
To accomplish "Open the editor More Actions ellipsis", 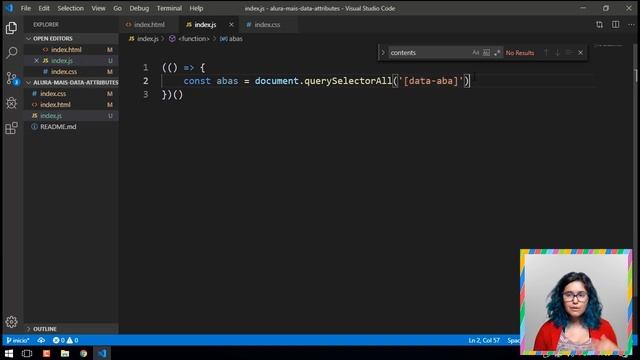I will [x=631, y=24].
